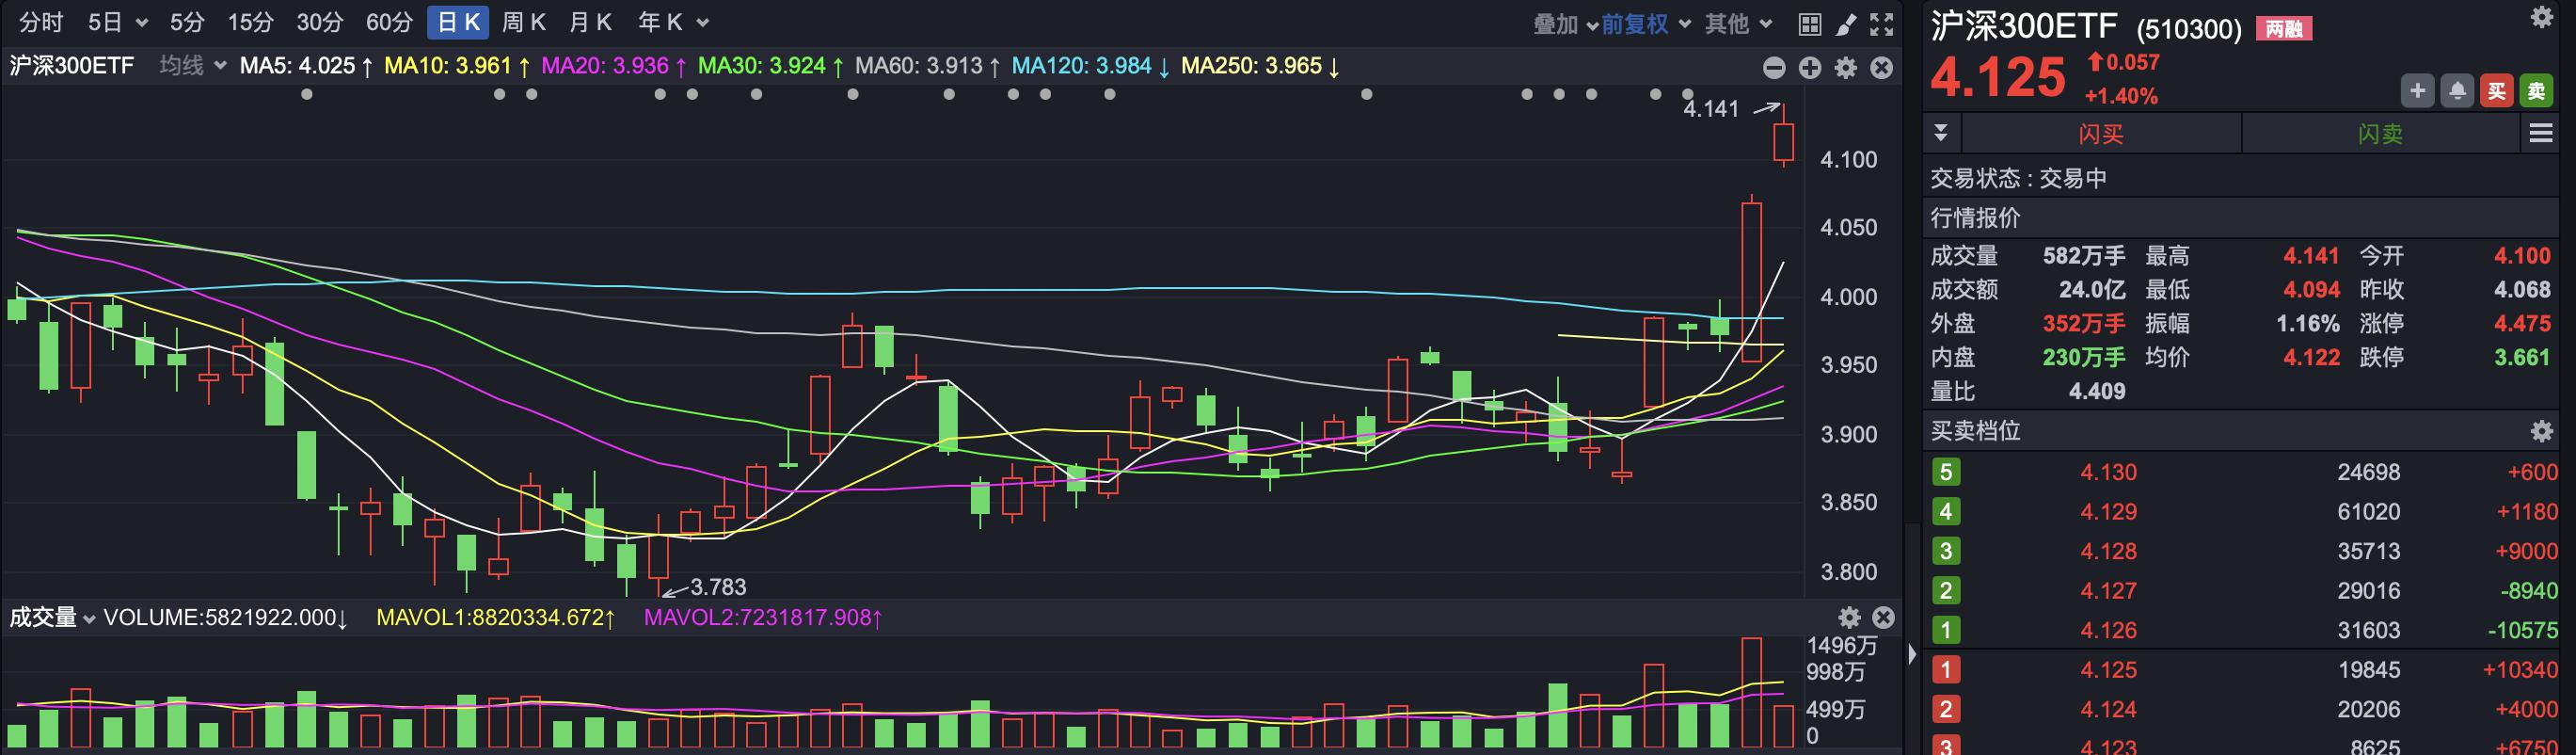Enter fullscreen chart mode

[x=1881, y=24]
